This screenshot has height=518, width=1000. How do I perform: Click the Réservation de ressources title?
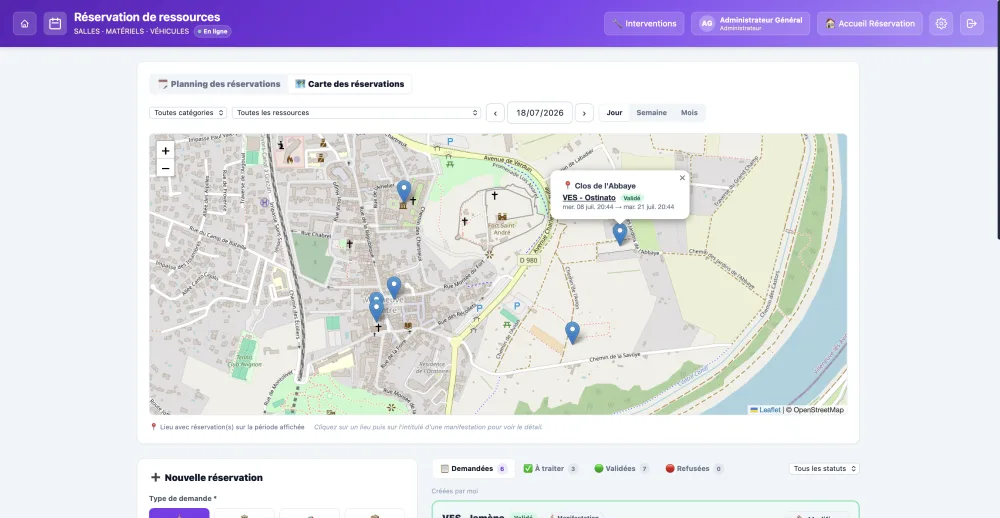click(147, 17)
